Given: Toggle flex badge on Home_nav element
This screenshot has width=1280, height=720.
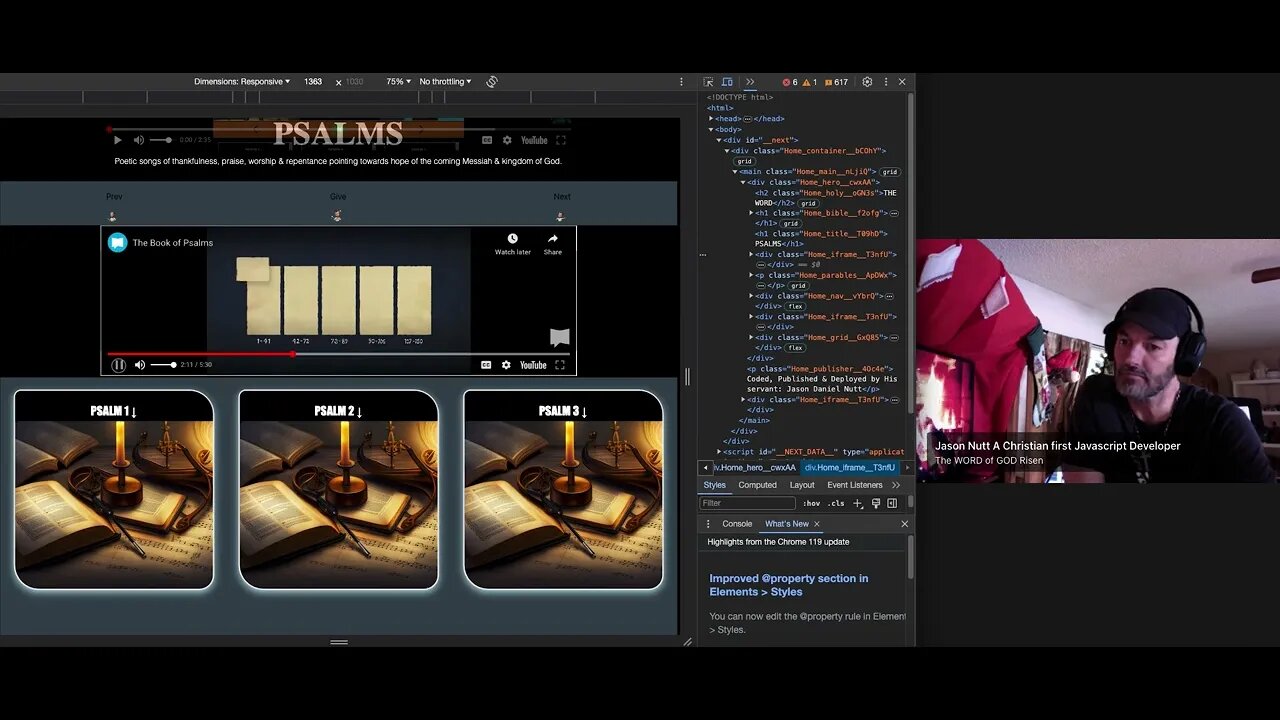Looking at the screenshot, I should tap(796, 306).
